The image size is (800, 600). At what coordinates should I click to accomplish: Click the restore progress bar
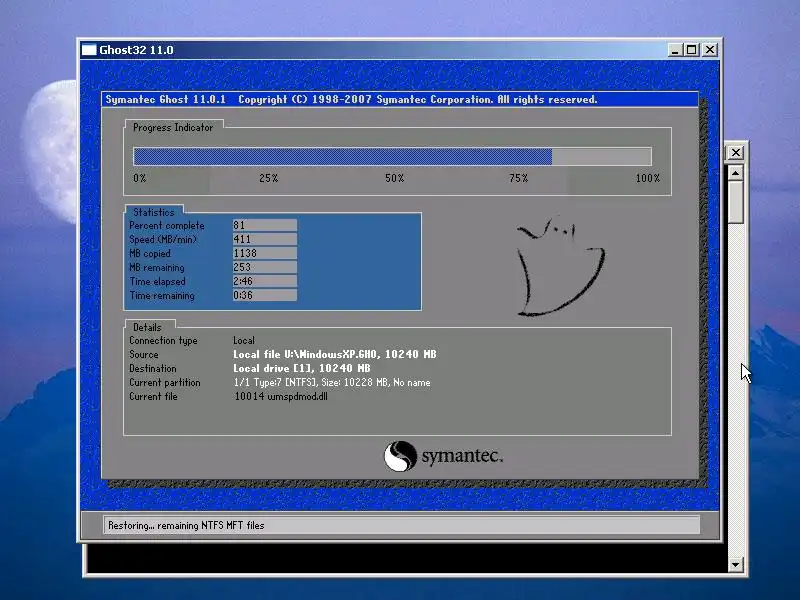coord(392,156)
